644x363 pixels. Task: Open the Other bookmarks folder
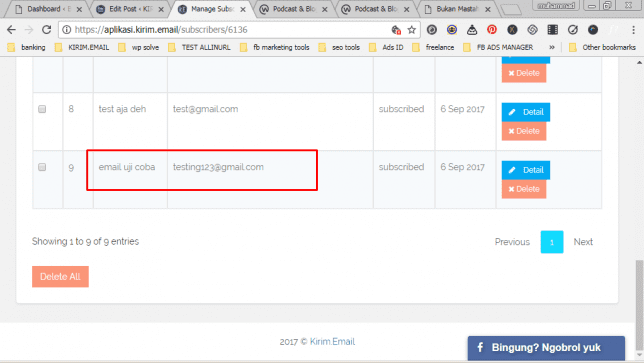pyautogui.click(x=603, y=47)
